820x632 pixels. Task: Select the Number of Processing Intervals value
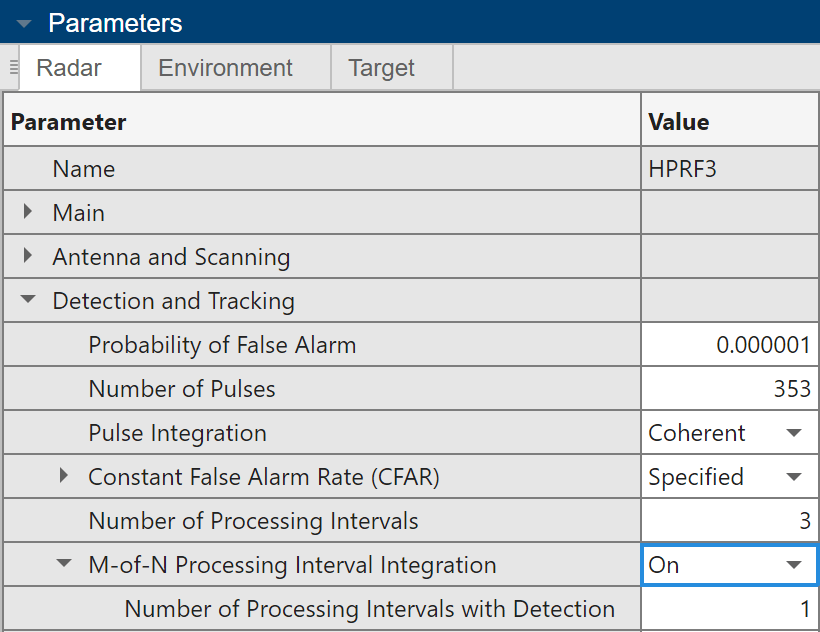tap(728, 521)
